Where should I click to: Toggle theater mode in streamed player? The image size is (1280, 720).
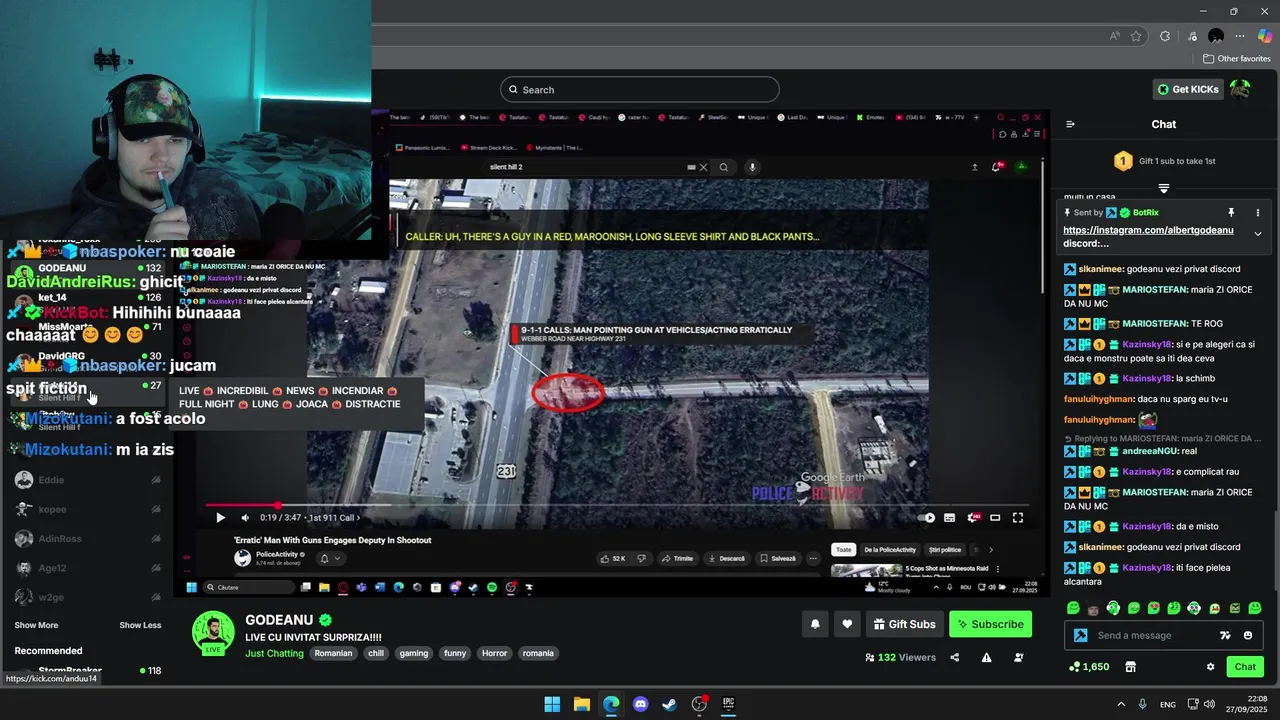pos(995,518)
